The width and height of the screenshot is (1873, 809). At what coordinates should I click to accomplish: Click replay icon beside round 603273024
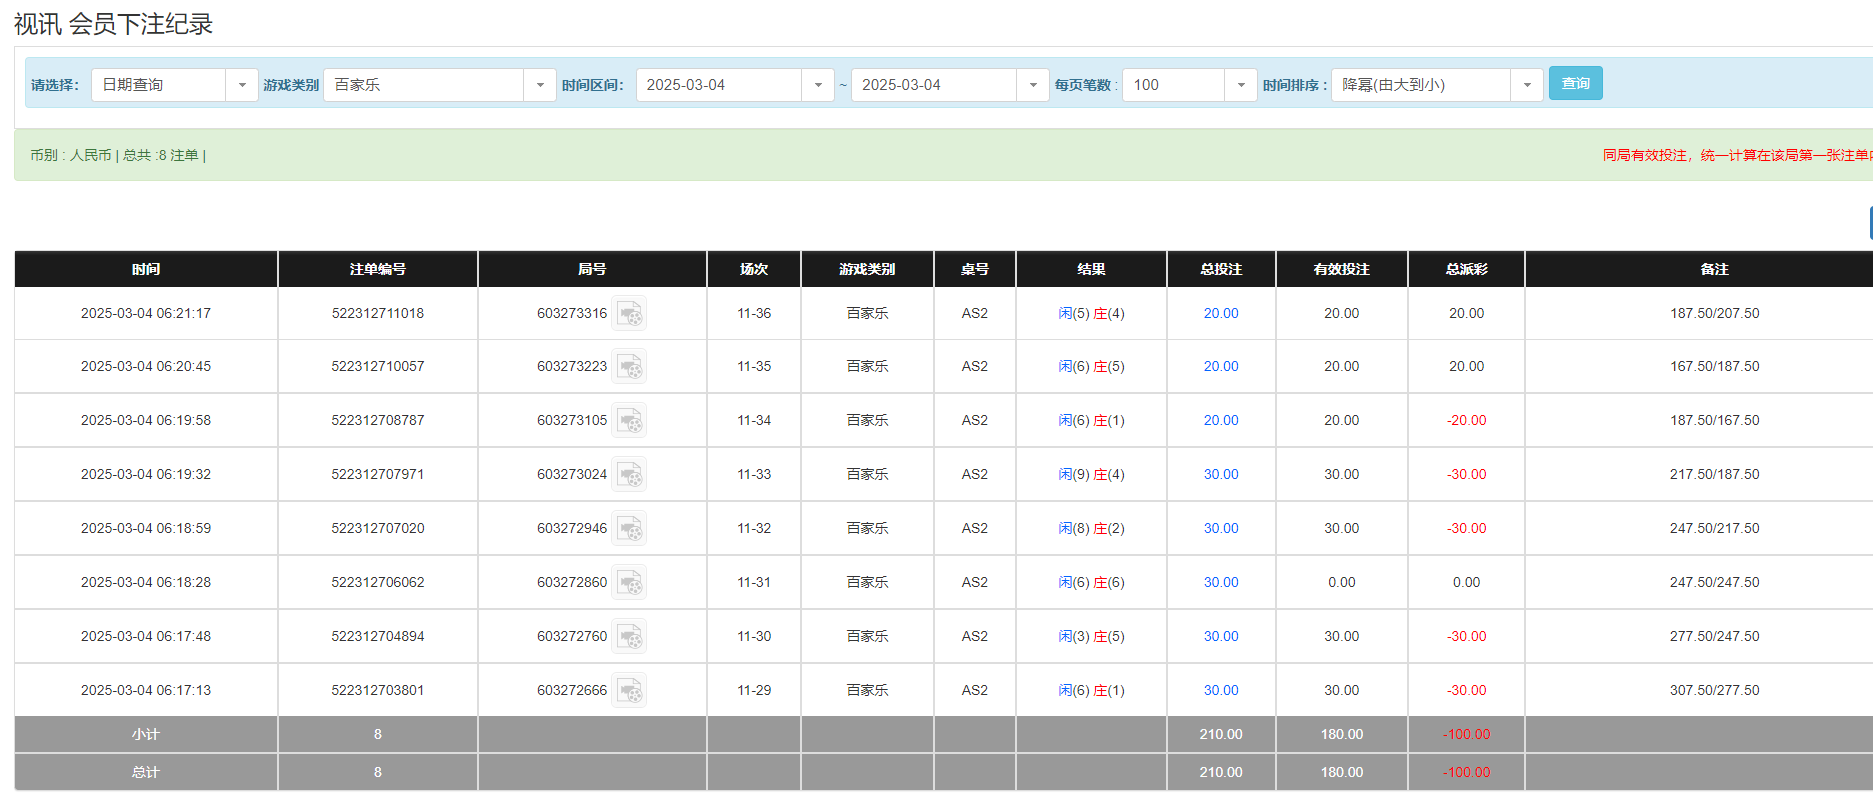629,475
